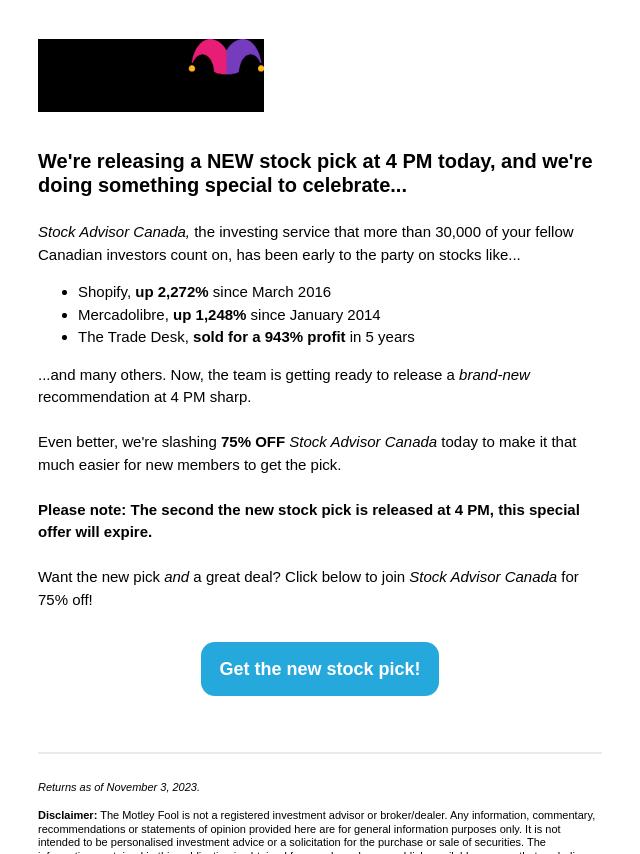
Task: Click the italic "and" in the last paragraph
Action: pyautogui.click(x=177, y=577)
